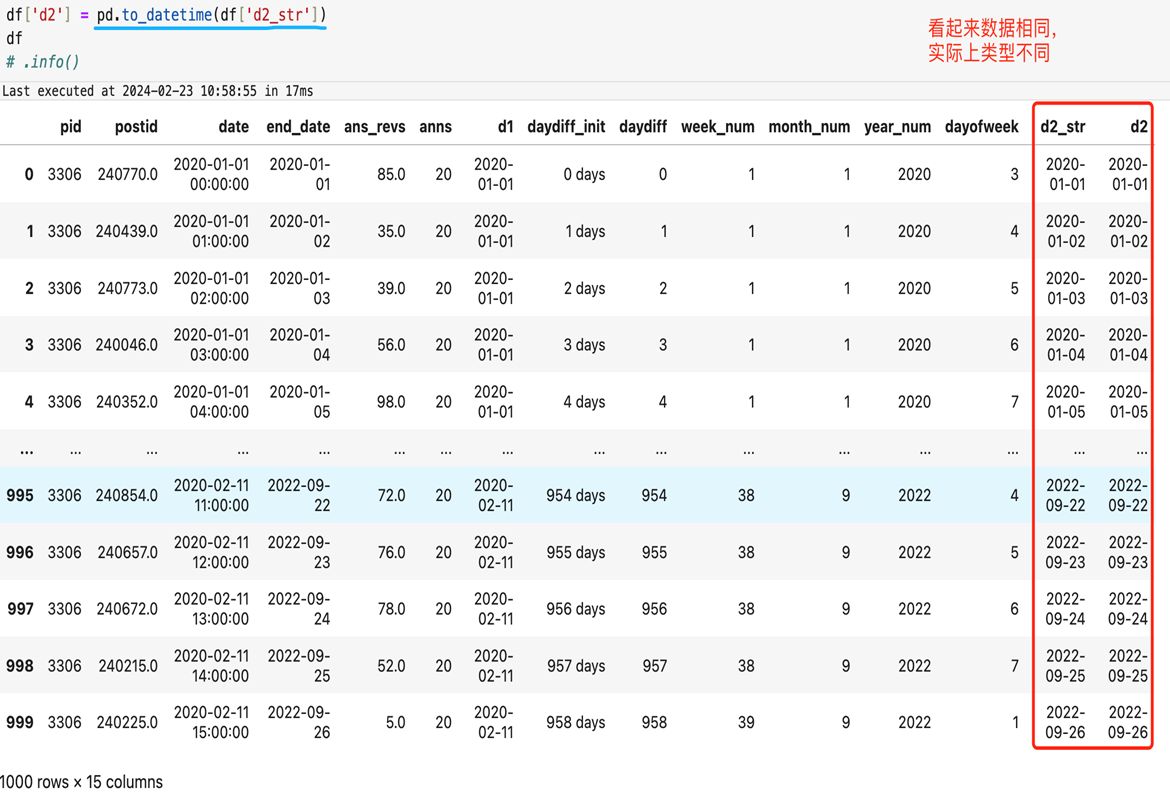The height and width of the screenshot is (801, 1170).
Task: Click the '0 days' cell
Action: coord(584,175)
